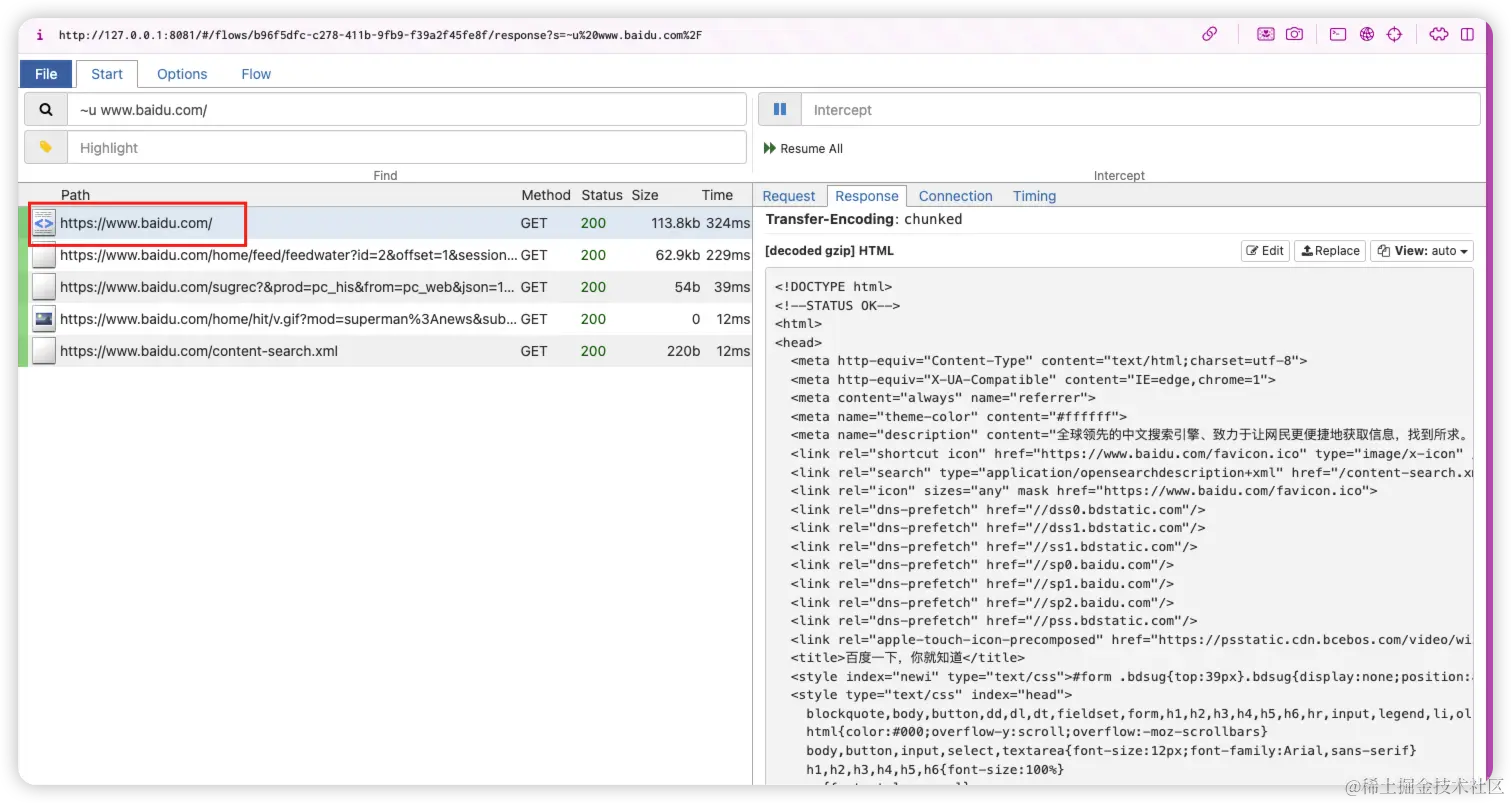This screenshot has height=803, width=1511.
Task: Select the content-search.xml flow row
Action: (x=385, y=351)
